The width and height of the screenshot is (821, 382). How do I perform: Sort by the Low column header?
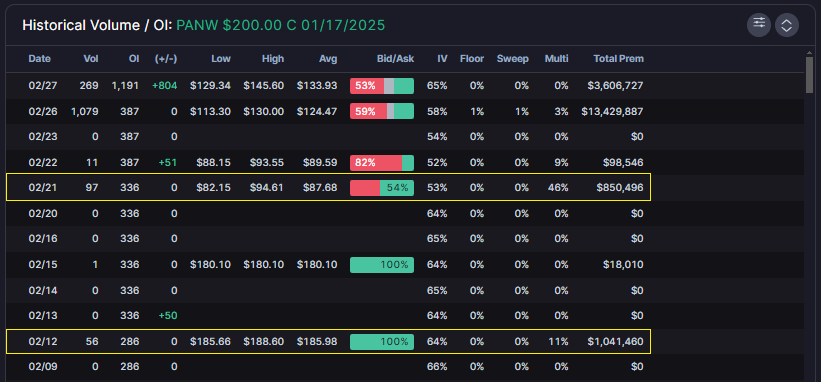coord(220,59)
